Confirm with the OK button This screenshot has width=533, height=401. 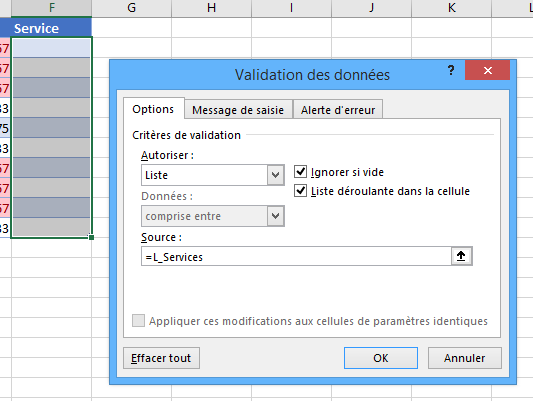(381, 358)
